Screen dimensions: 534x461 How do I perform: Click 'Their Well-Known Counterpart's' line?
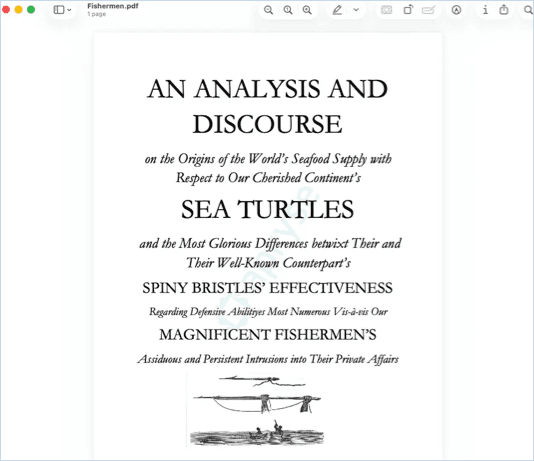point(268,263)
